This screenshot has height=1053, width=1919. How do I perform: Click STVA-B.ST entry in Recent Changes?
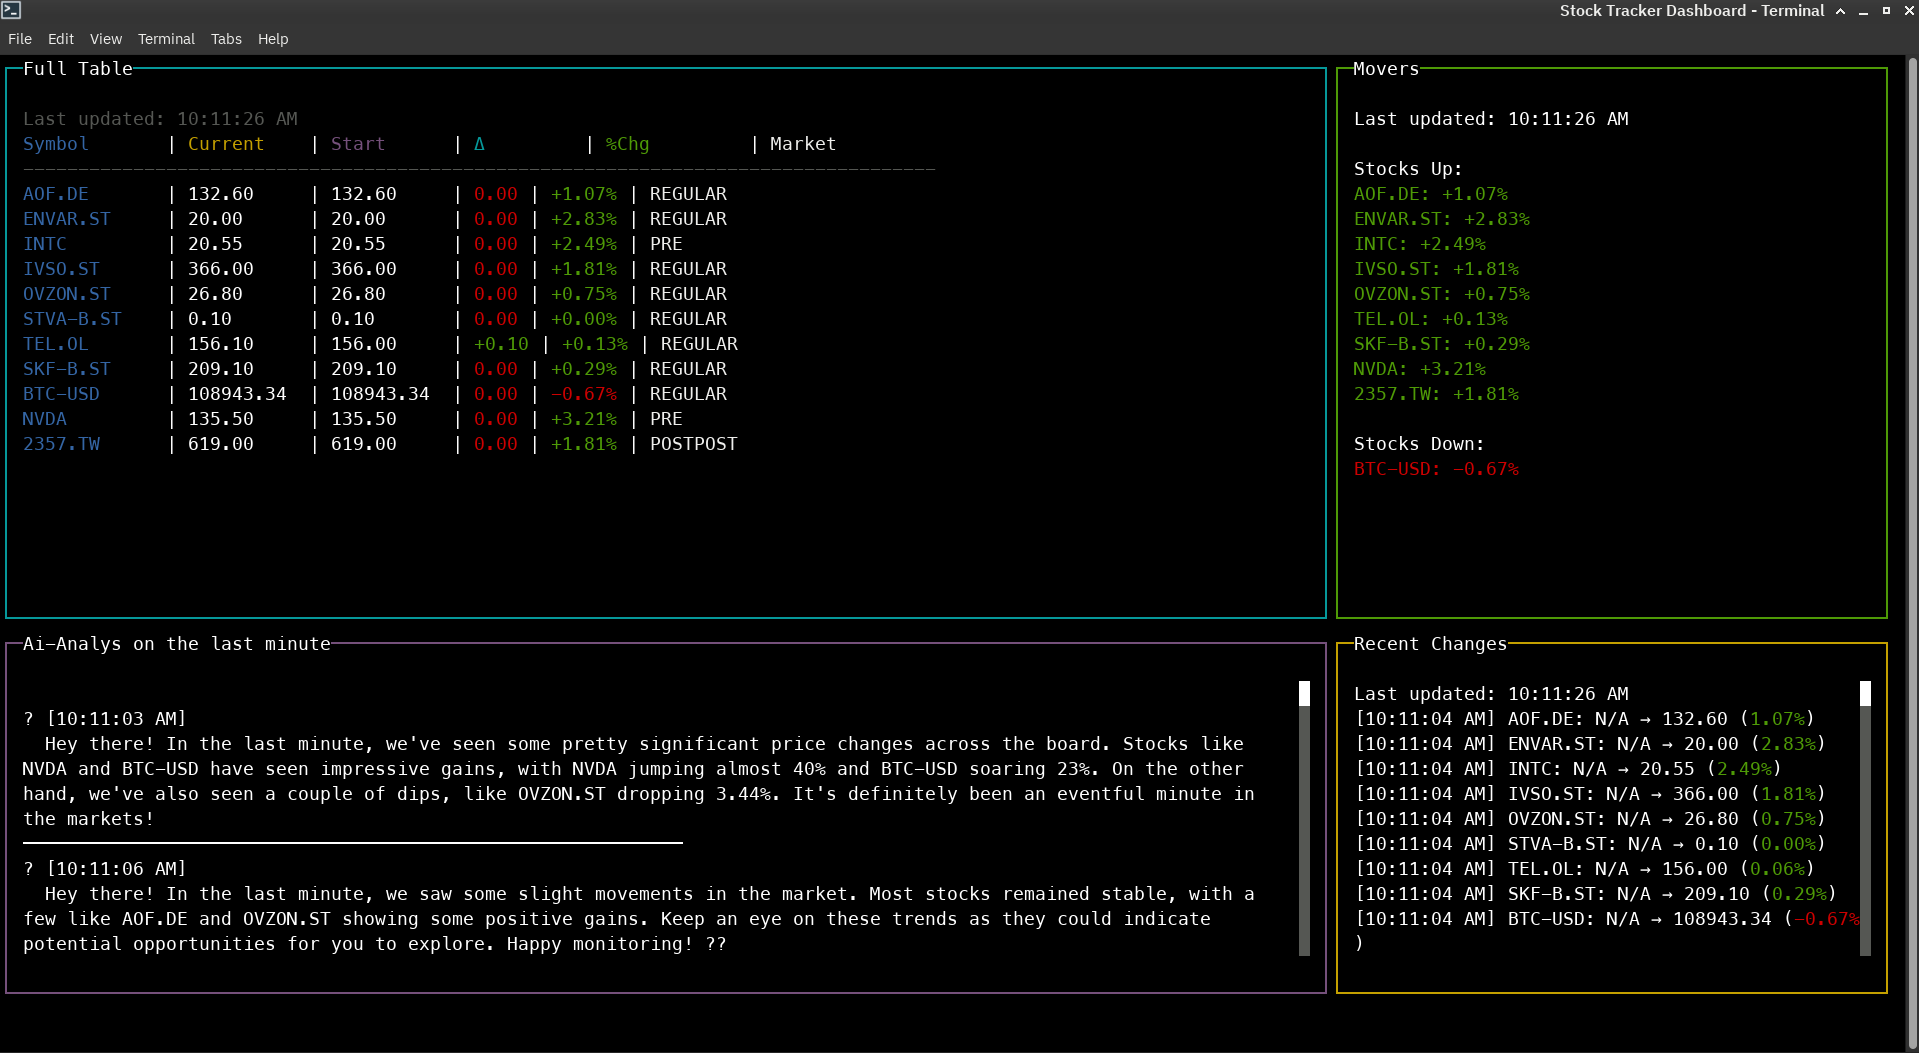pos(1590,844)
